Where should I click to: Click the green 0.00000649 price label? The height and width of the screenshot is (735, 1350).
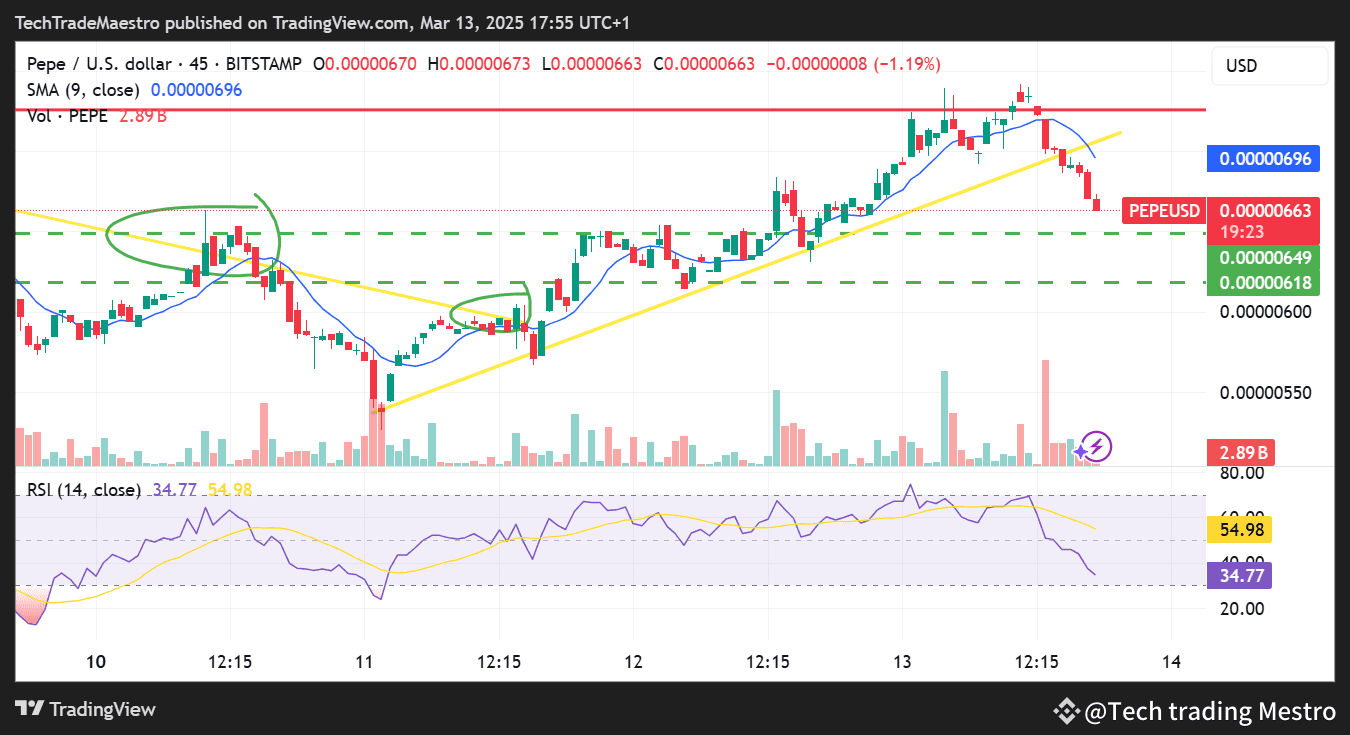pos(1264,257)
